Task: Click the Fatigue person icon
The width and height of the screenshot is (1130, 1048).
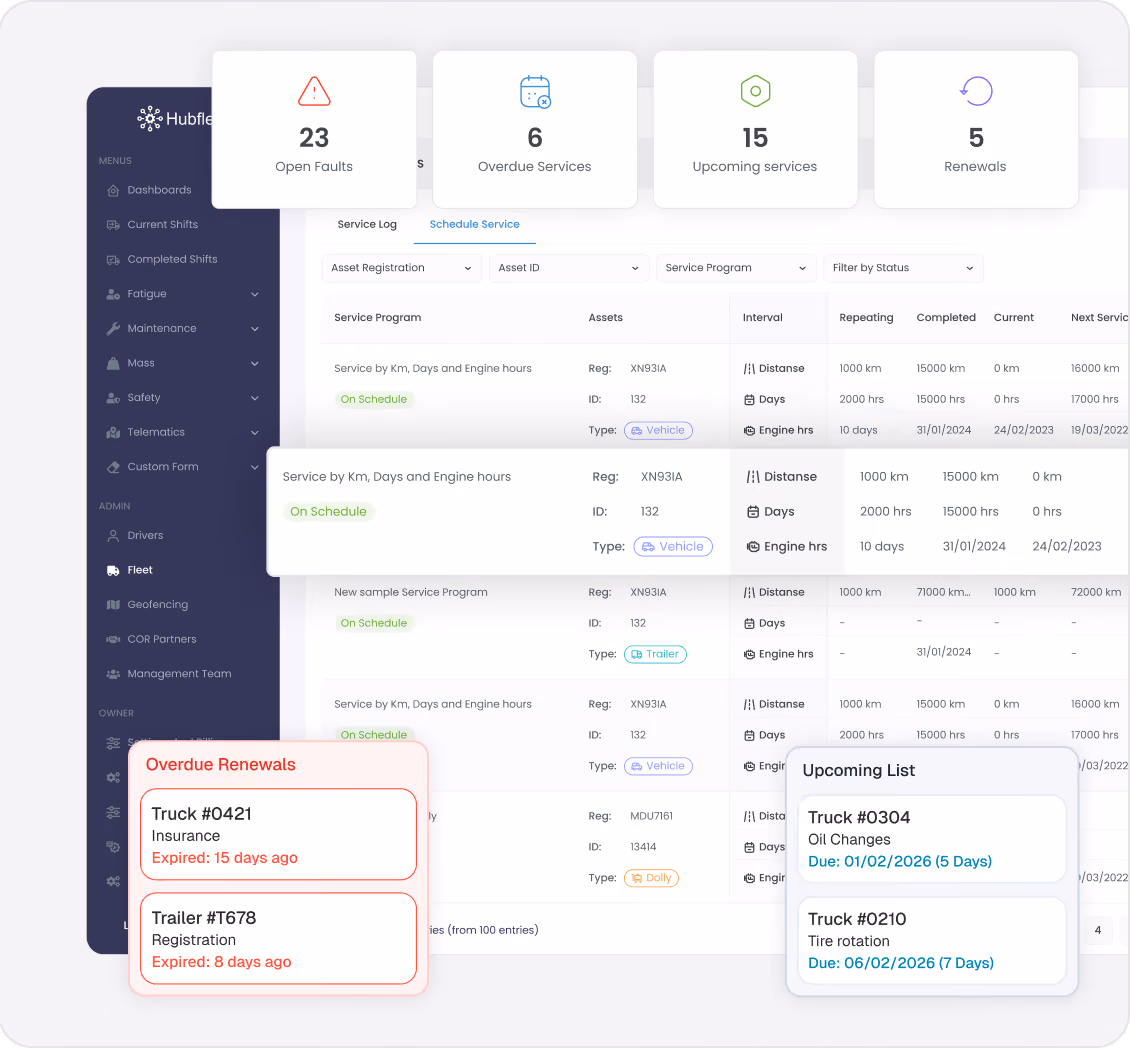Action: [x=113, y=294]
